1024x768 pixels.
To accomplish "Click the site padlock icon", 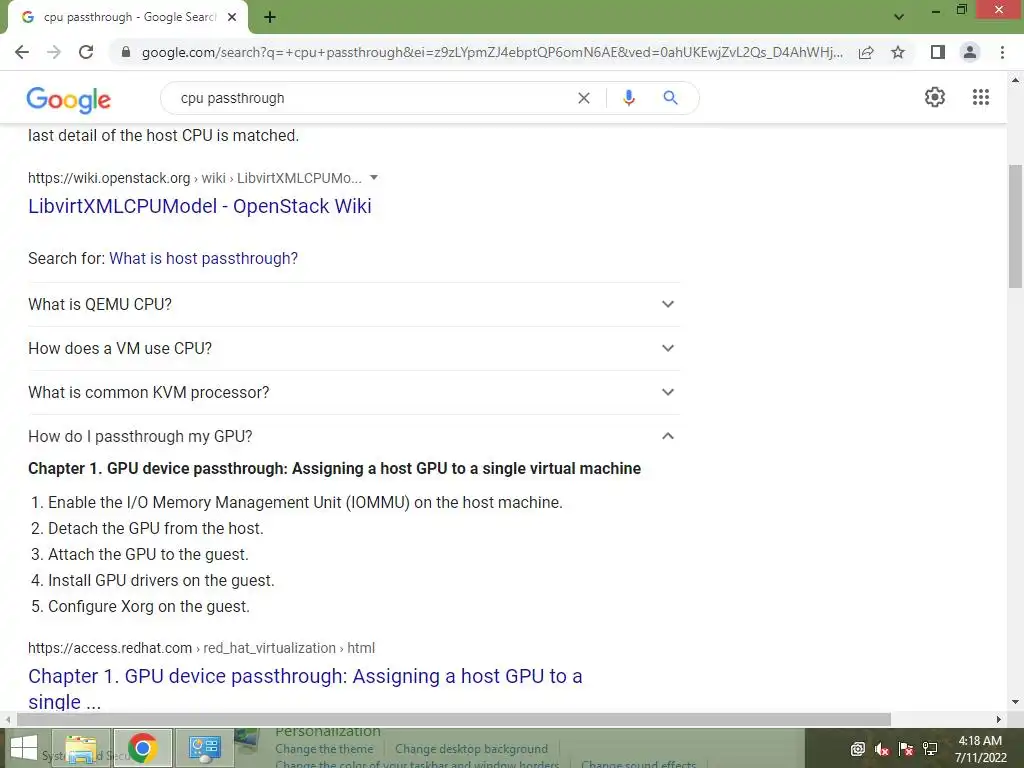I will 126,52.
